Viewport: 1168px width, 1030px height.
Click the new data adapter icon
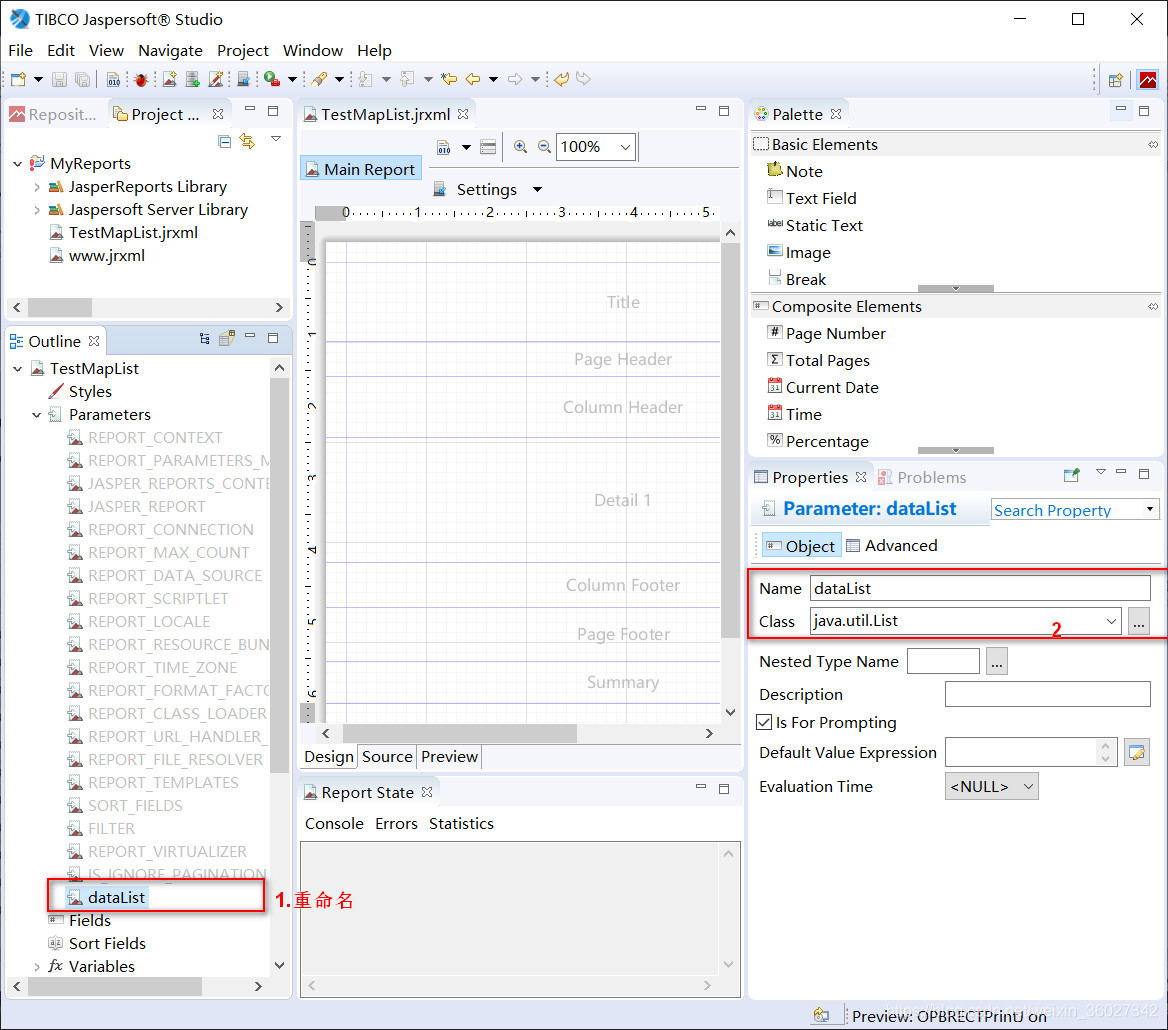pyautogui.click(x=193, y=79)
